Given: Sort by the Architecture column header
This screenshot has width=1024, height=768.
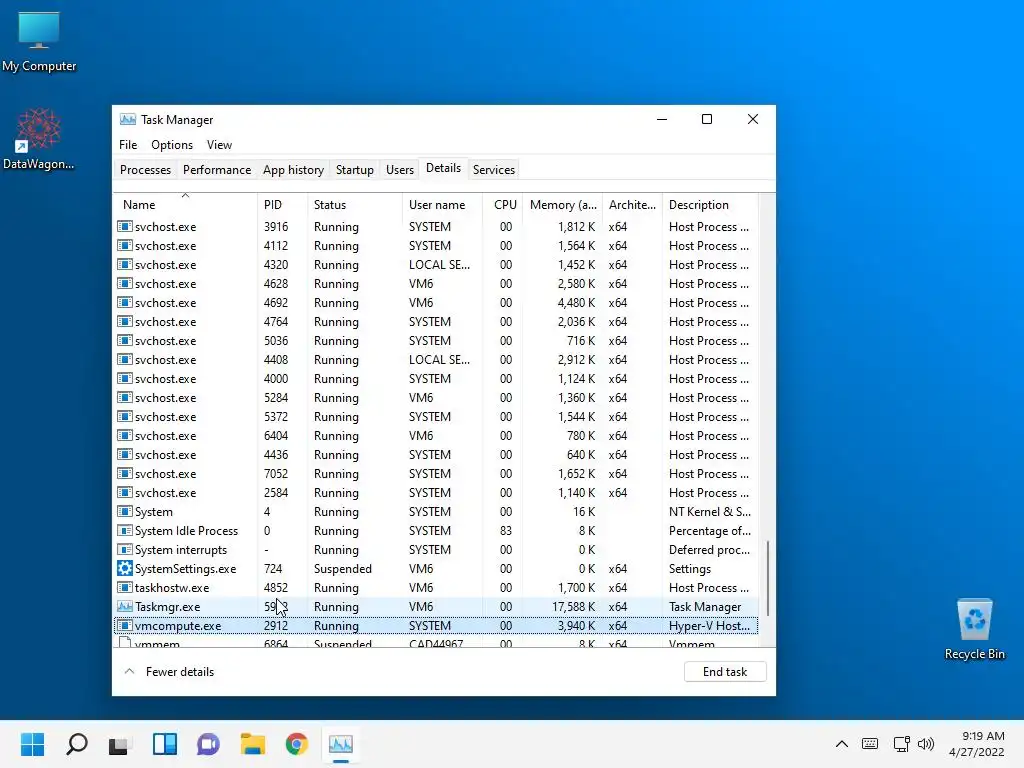Looking at the screenshot, I should [x=632, y=204].
